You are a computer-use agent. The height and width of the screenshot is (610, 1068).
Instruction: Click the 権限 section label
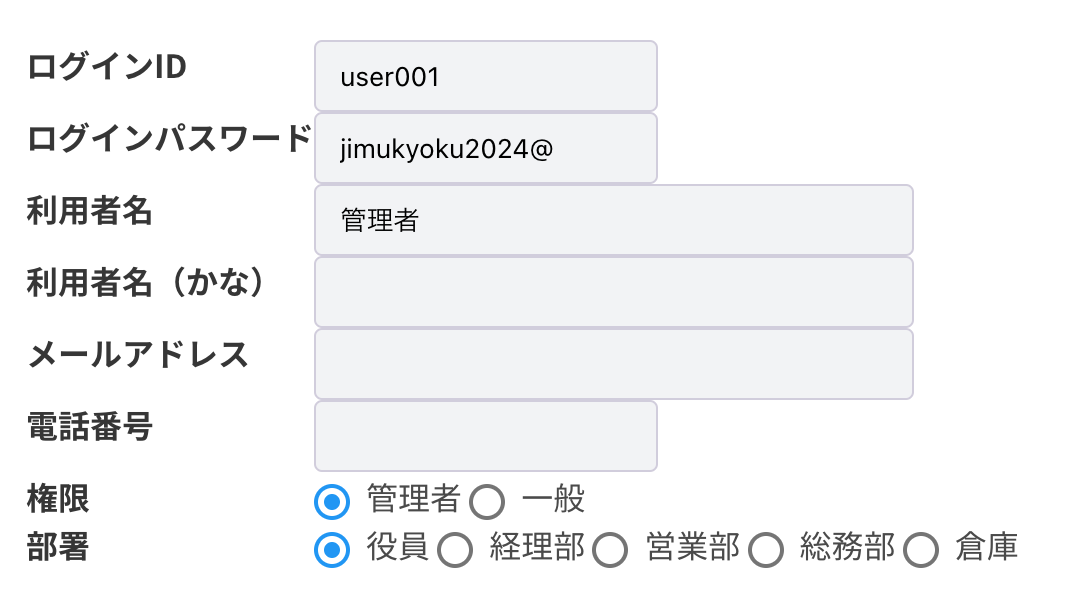tap(58, 497)
